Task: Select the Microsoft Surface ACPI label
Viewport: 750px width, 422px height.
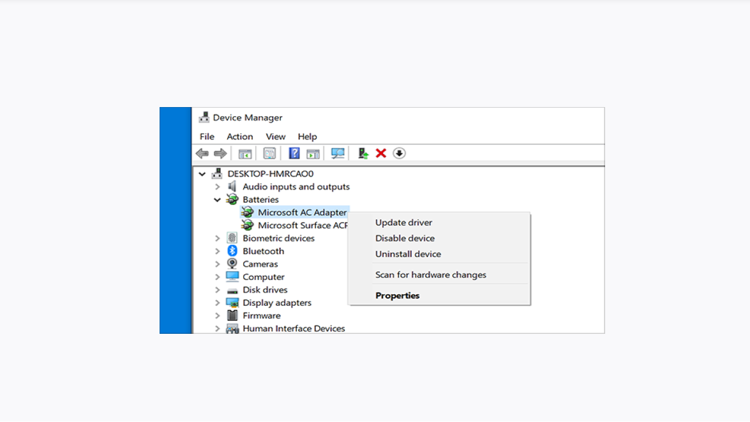Action: tap(303, 225)
